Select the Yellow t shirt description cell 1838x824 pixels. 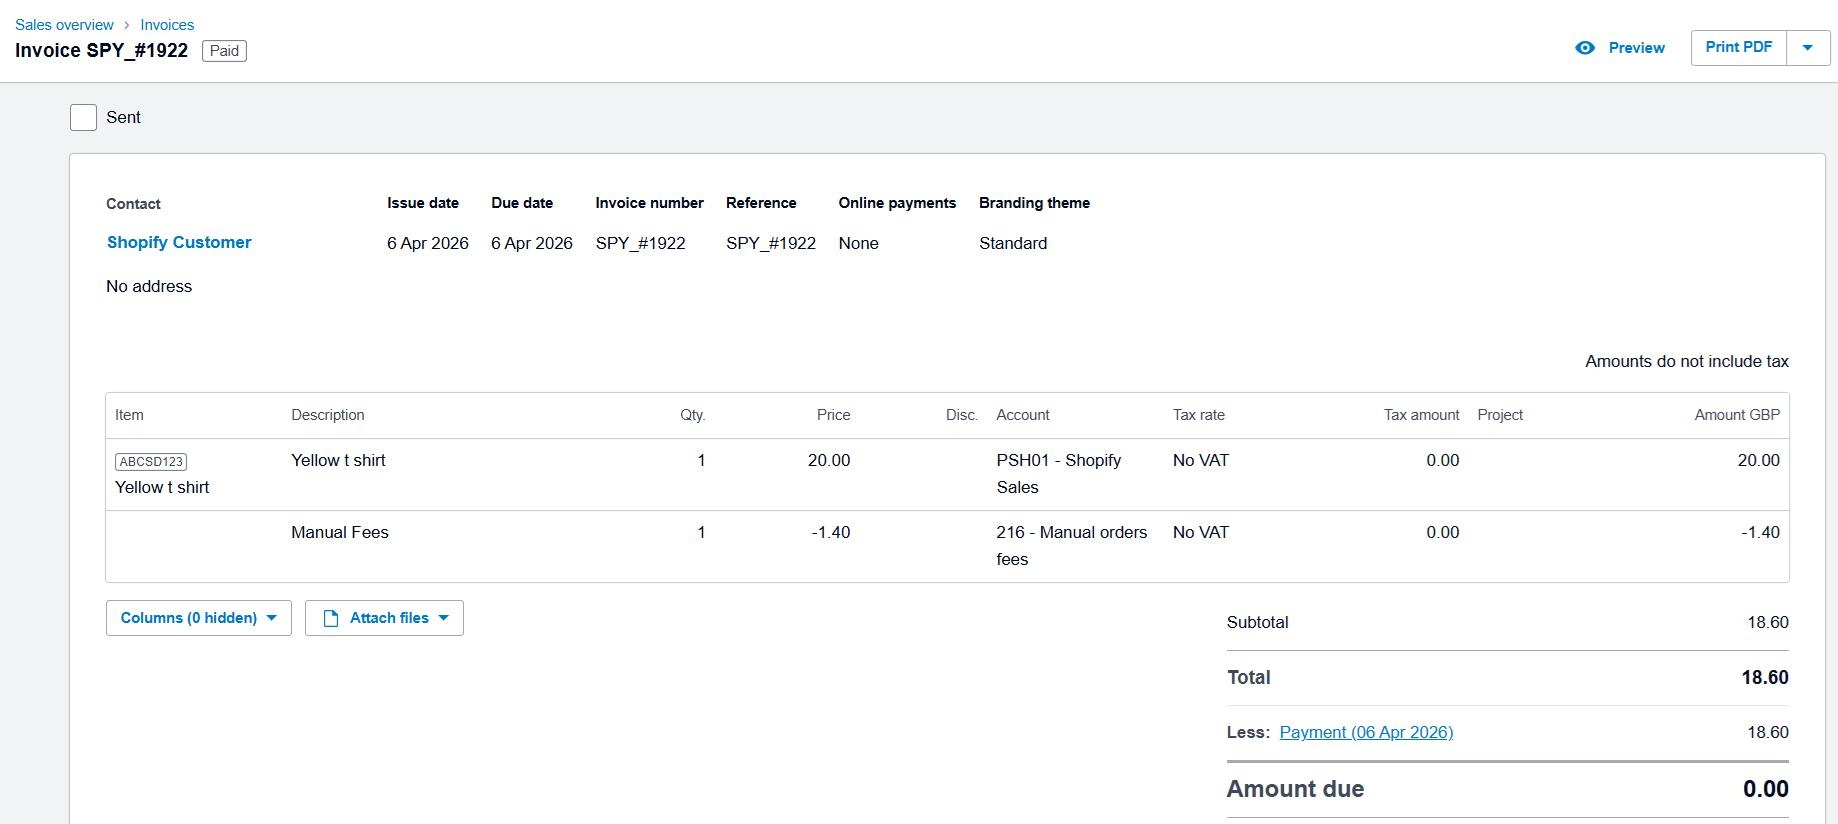click(x=338, y=460)
